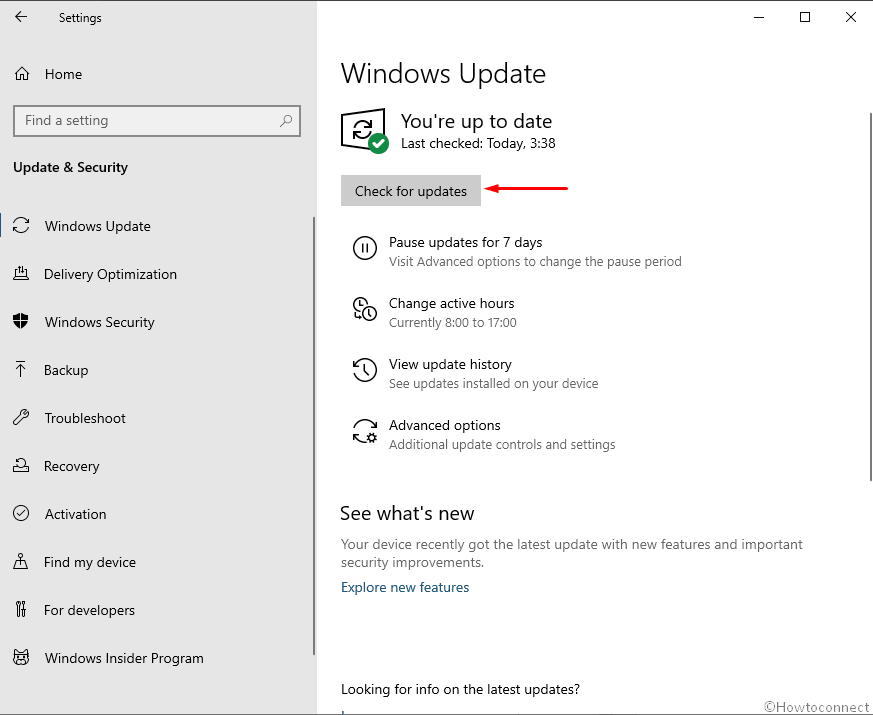873x715 pixels.
Task: Click the You're up to date heading
Action: pos(476,121)
